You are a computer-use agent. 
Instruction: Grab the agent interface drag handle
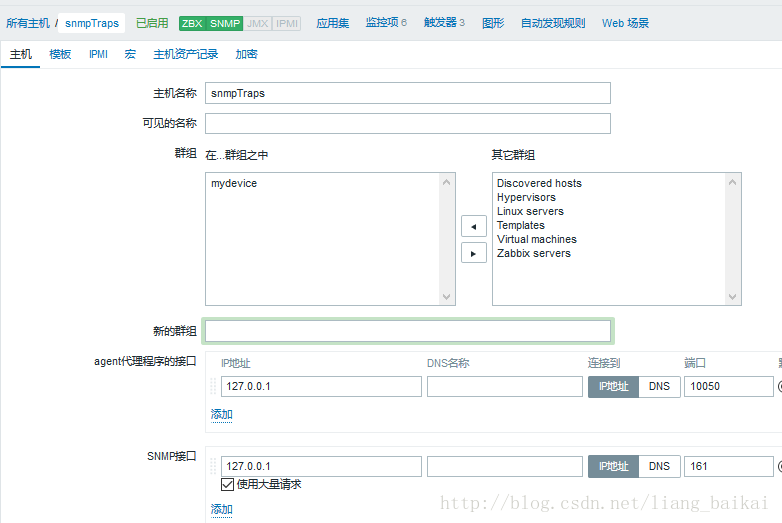tap(213, 387)
